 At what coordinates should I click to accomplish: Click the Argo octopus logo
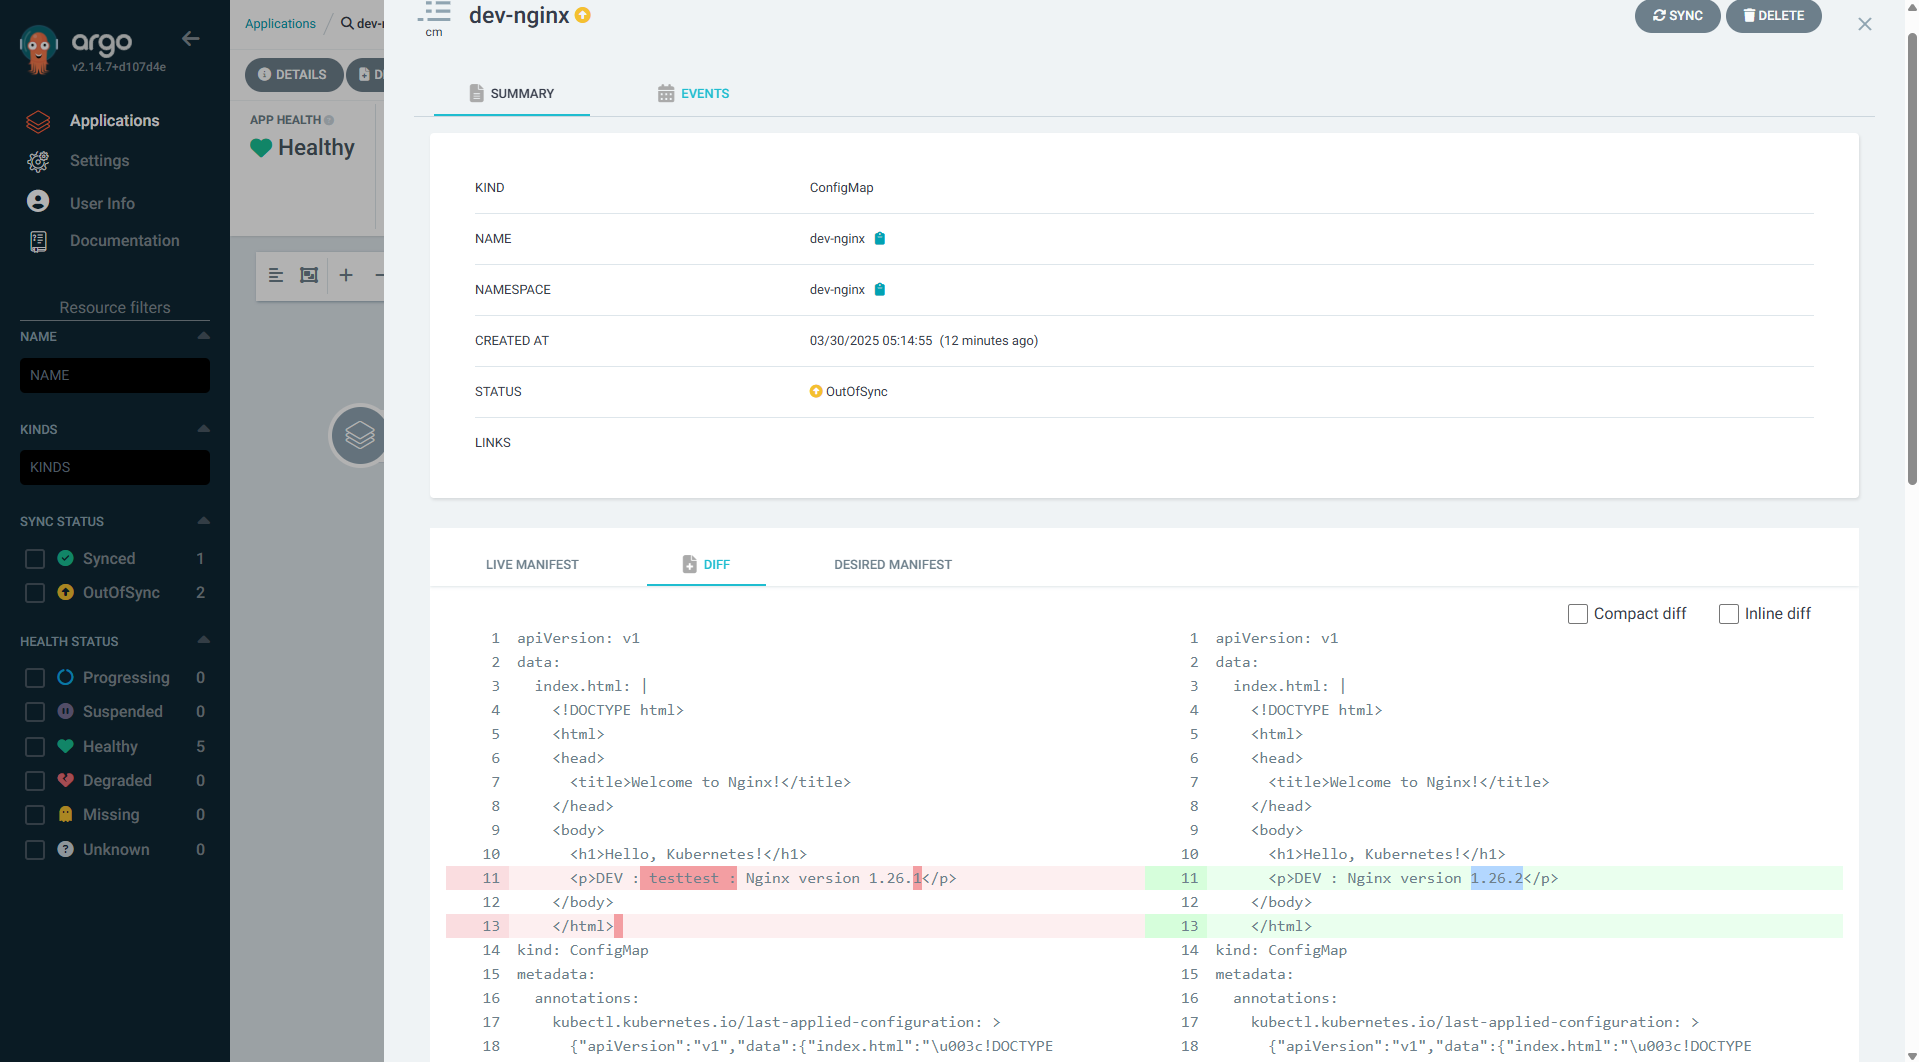click(38, 50)
